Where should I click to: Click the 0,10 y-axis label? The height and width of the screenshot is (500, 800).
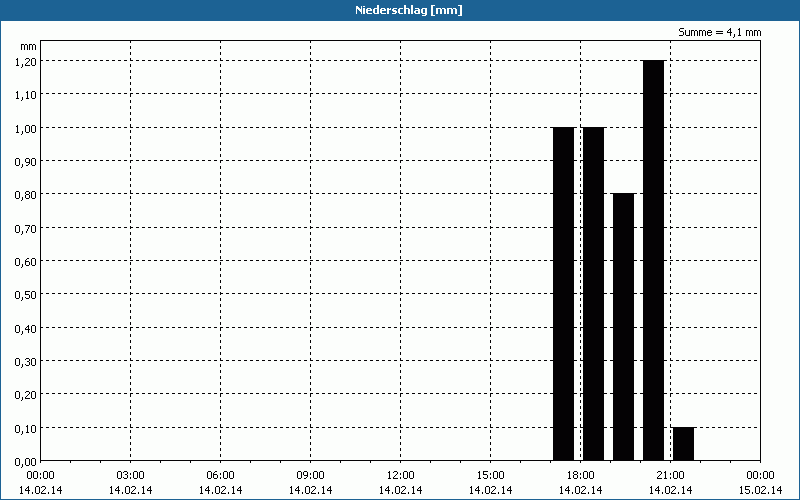coord(26,428)
